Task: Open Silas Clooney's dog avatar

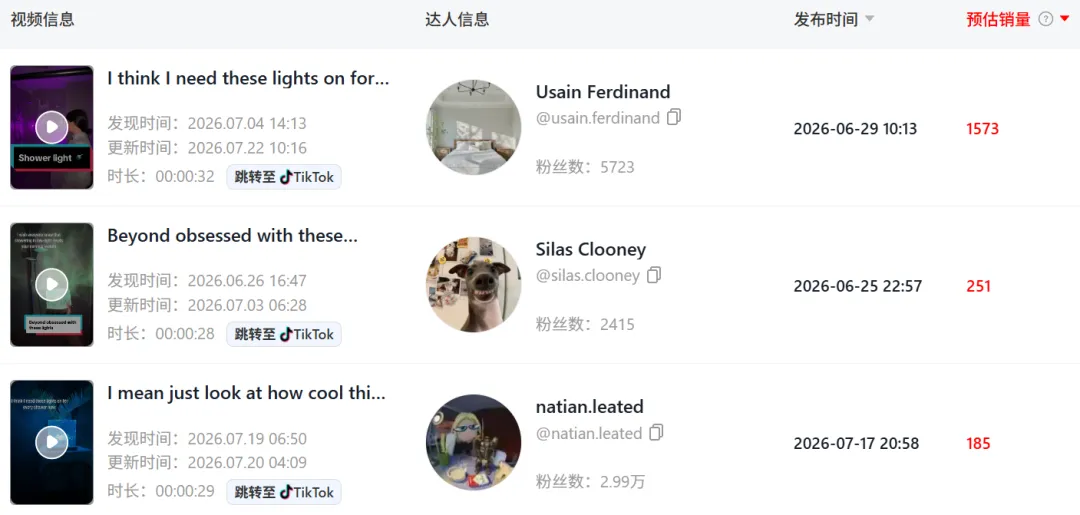Action: coord(473,285)
